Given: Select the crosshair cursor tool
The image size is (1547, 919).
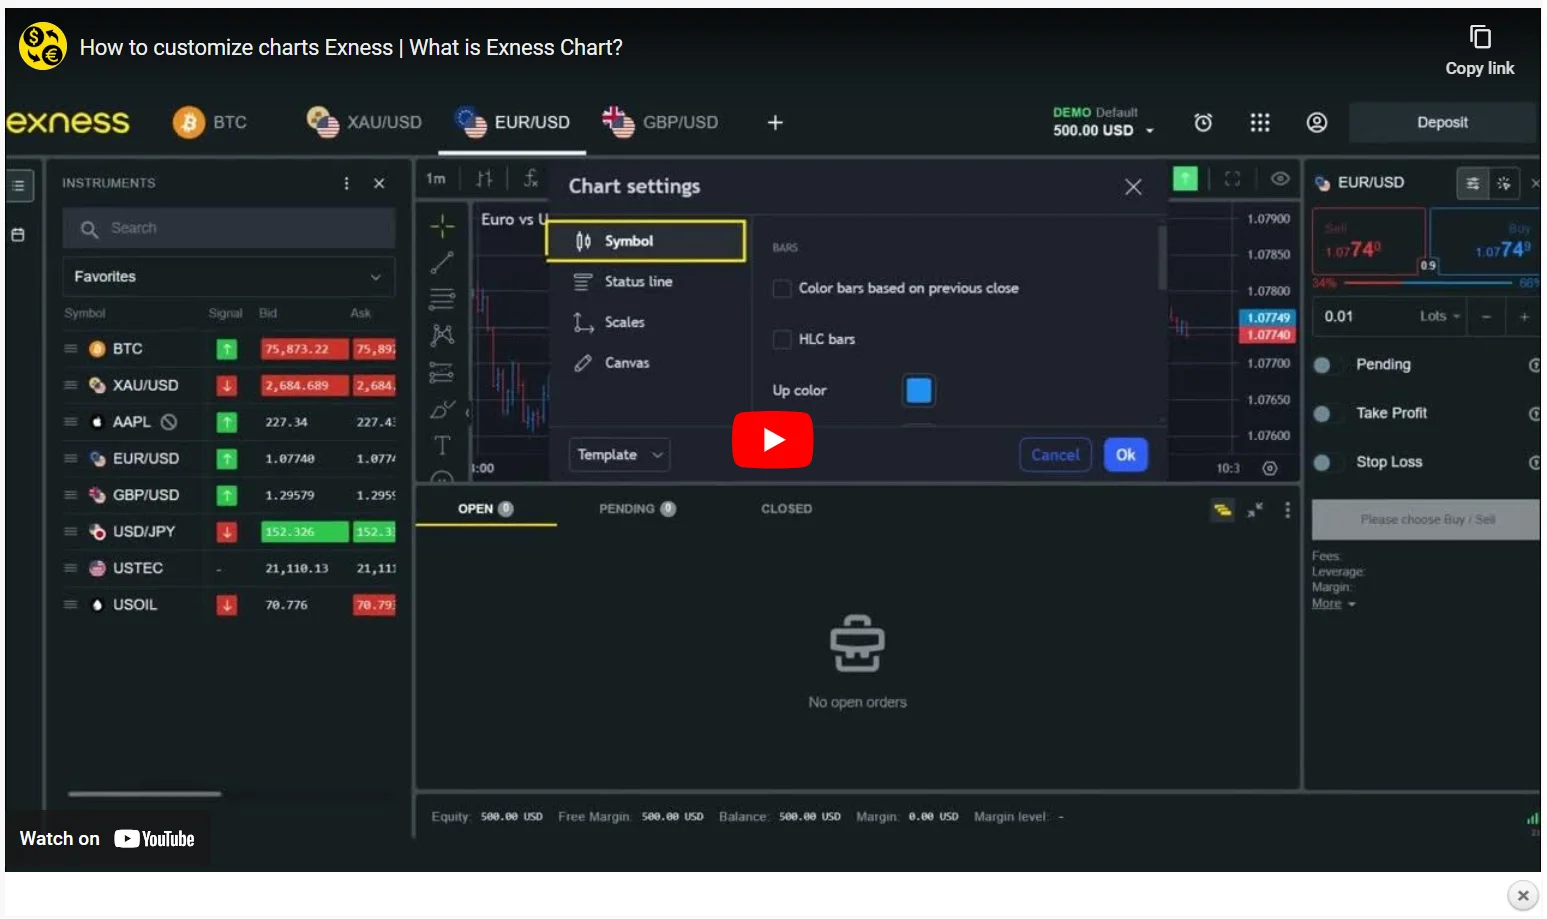Looking at the screenshot, I should [x=442, y=226].
